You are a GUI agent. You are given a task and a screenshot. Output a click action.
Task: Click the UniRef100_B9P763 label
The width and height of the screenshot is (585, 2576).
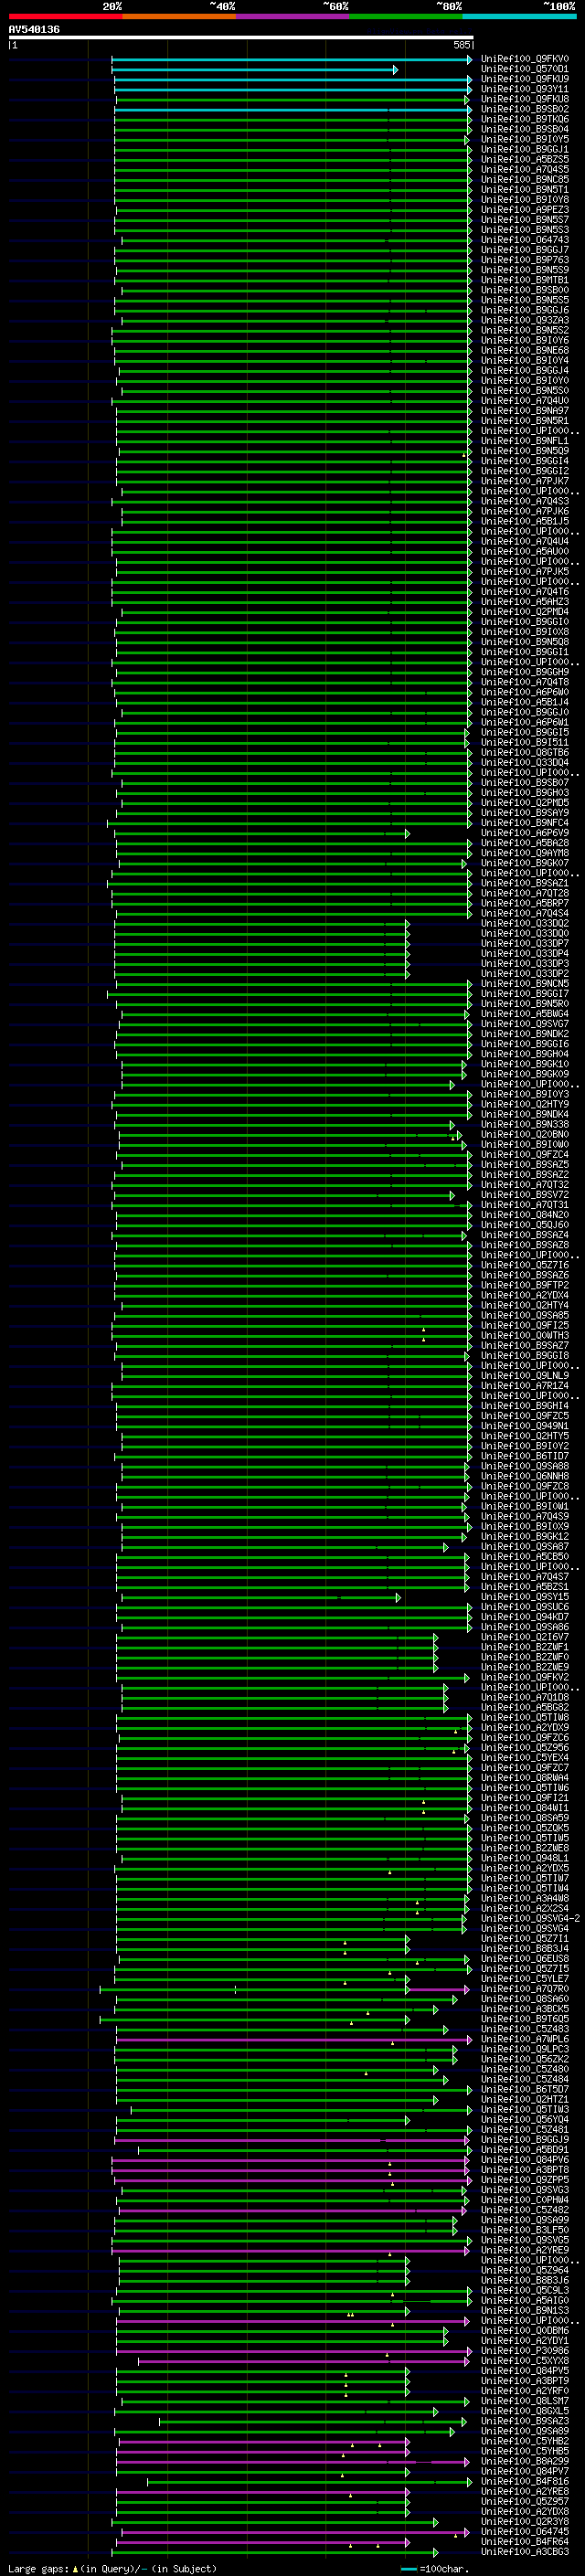[x=525, y=260]
